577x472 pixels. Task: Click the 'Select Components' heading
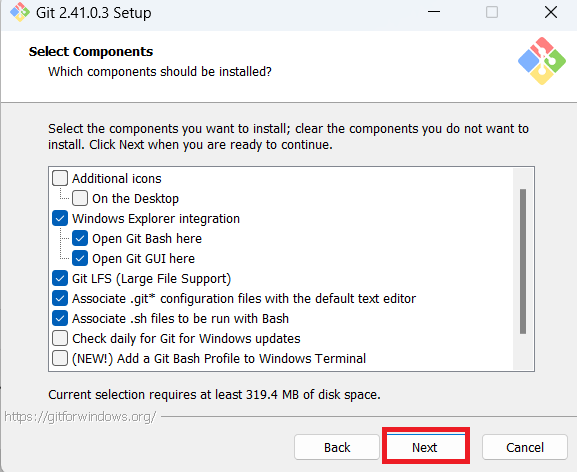pos(91,52)
